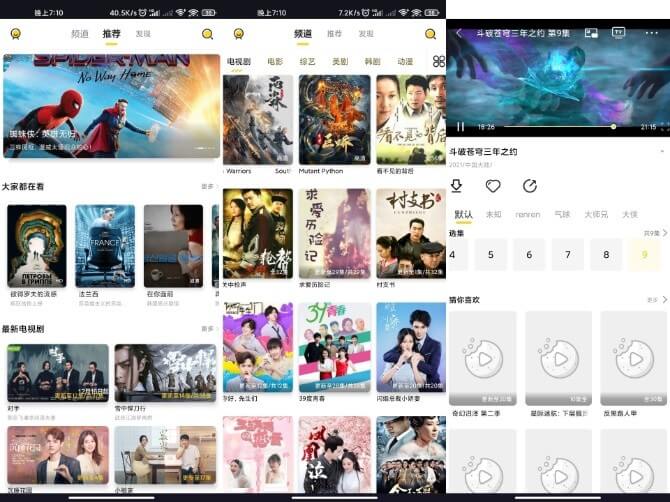The image size is (670, 502).
Task: Click the share icon next to the heart
Action: point(530,186)
